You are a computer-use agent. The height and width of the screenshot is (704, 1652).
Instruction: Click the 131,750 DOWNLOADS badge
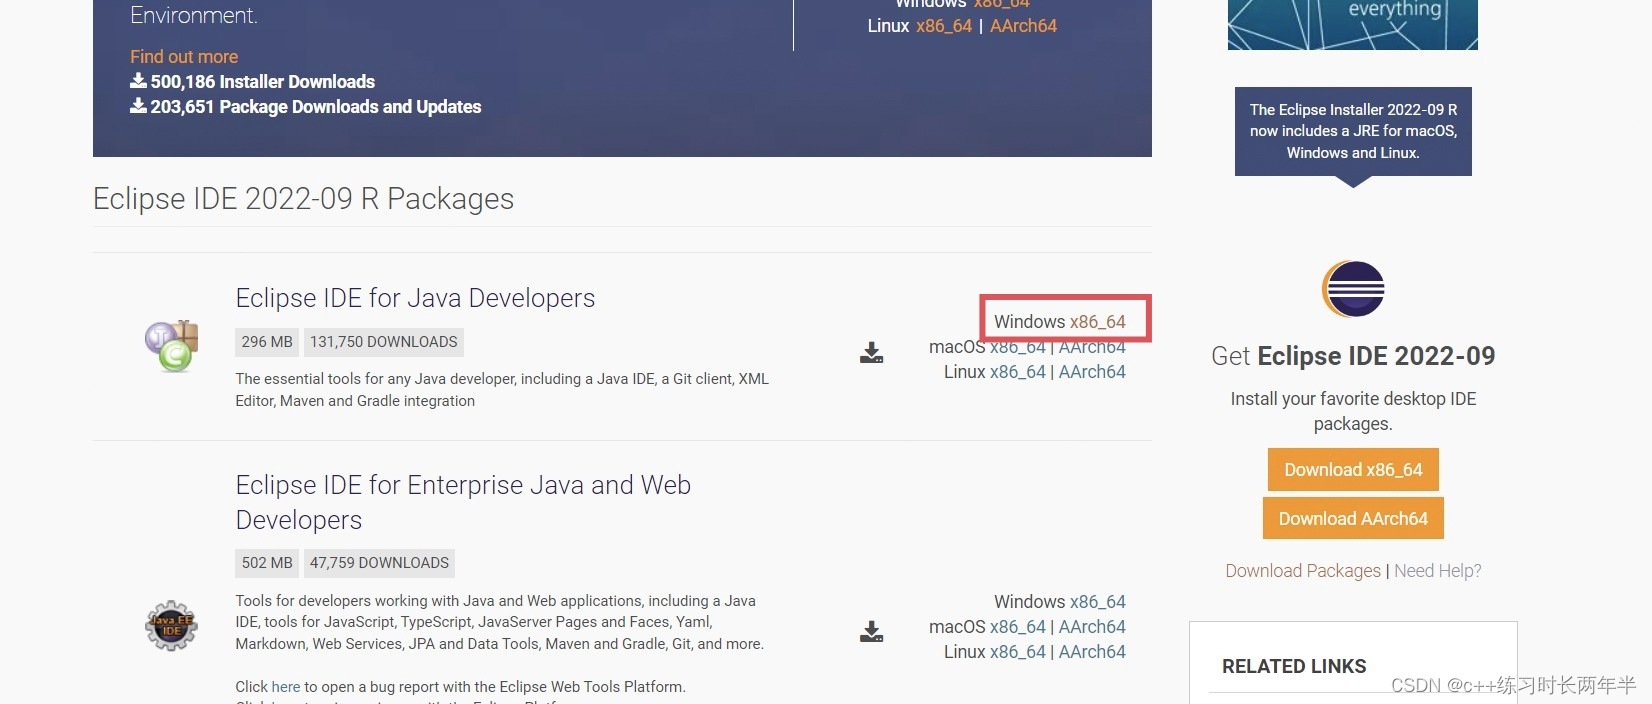click(384, 342)
